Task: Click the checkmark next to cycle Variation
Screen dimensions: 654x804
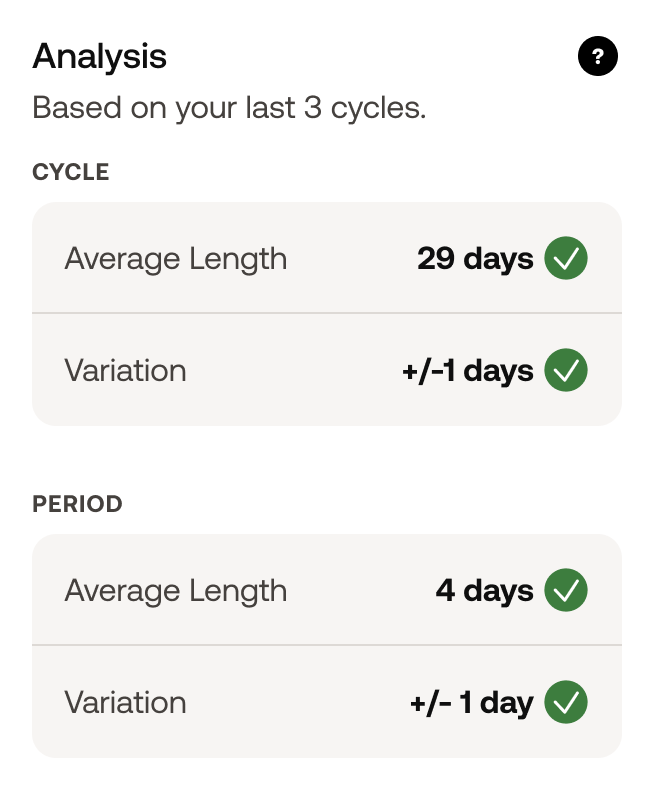Action: pyautogui.click(x=564, y=370)
